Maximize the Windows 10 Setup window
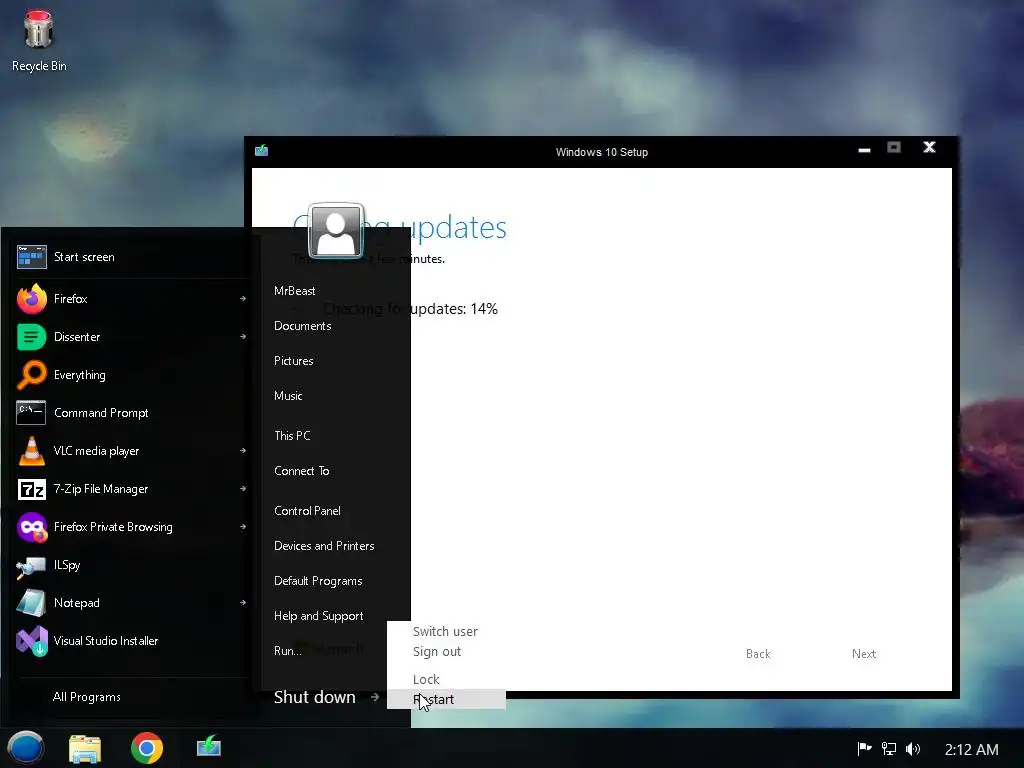Image resolution: width=1024 pixels, height=768 pixels. point(894,148)
